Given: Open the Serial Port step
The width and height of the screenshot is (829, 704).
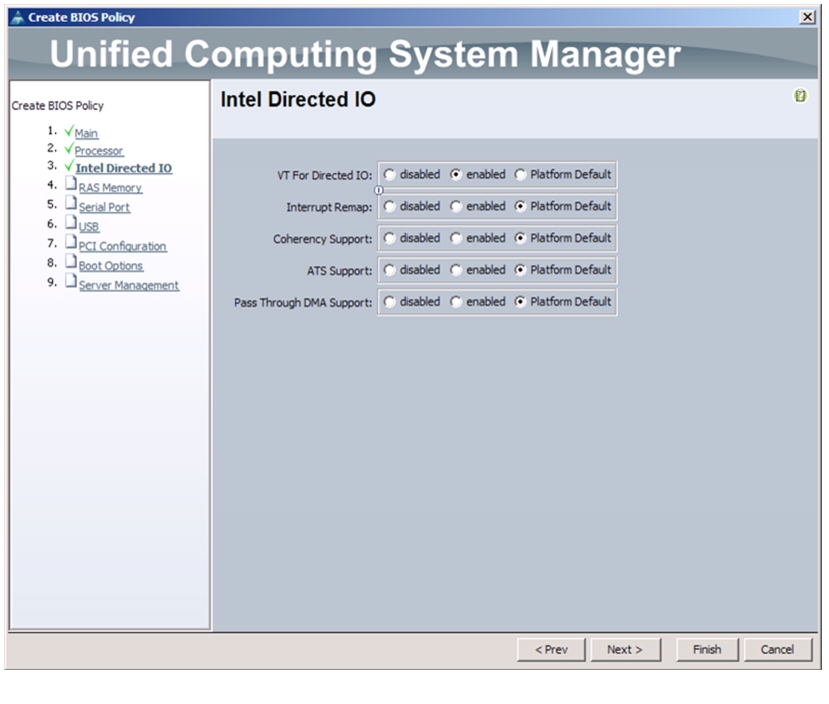Looking at the screenshot, I should pyautogui.click(x=104, y=207).
